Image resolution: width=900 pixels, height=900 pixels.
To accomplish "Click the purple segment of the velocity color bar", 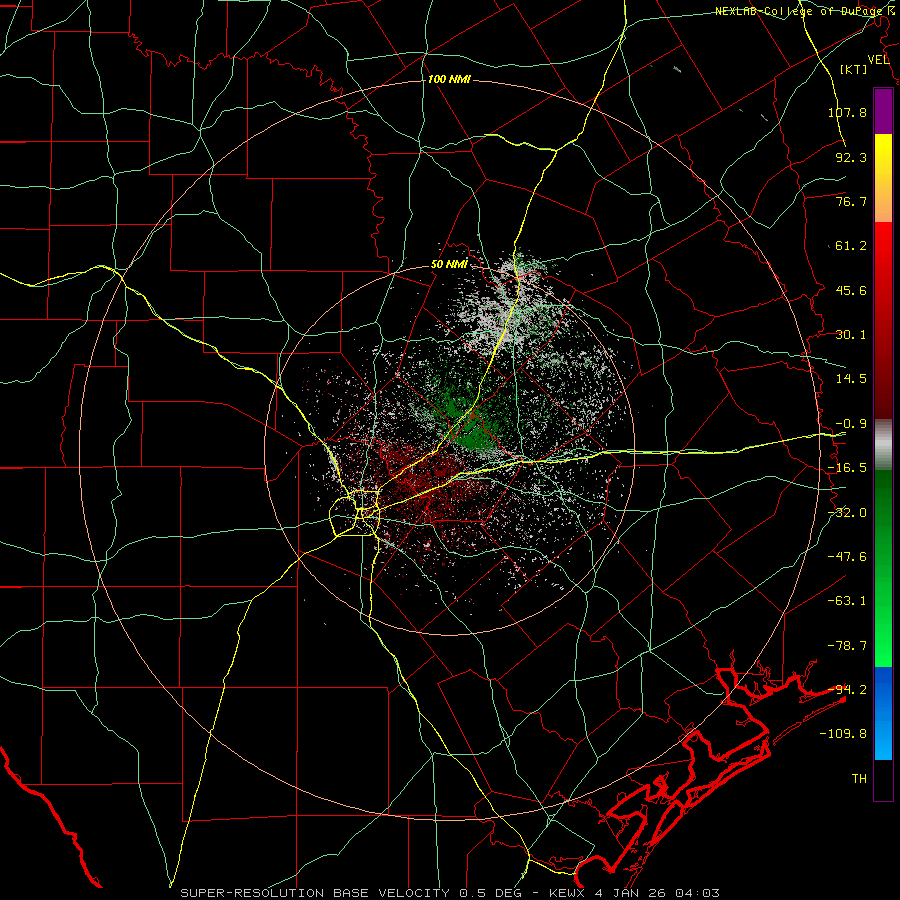I will pos(883,111).
